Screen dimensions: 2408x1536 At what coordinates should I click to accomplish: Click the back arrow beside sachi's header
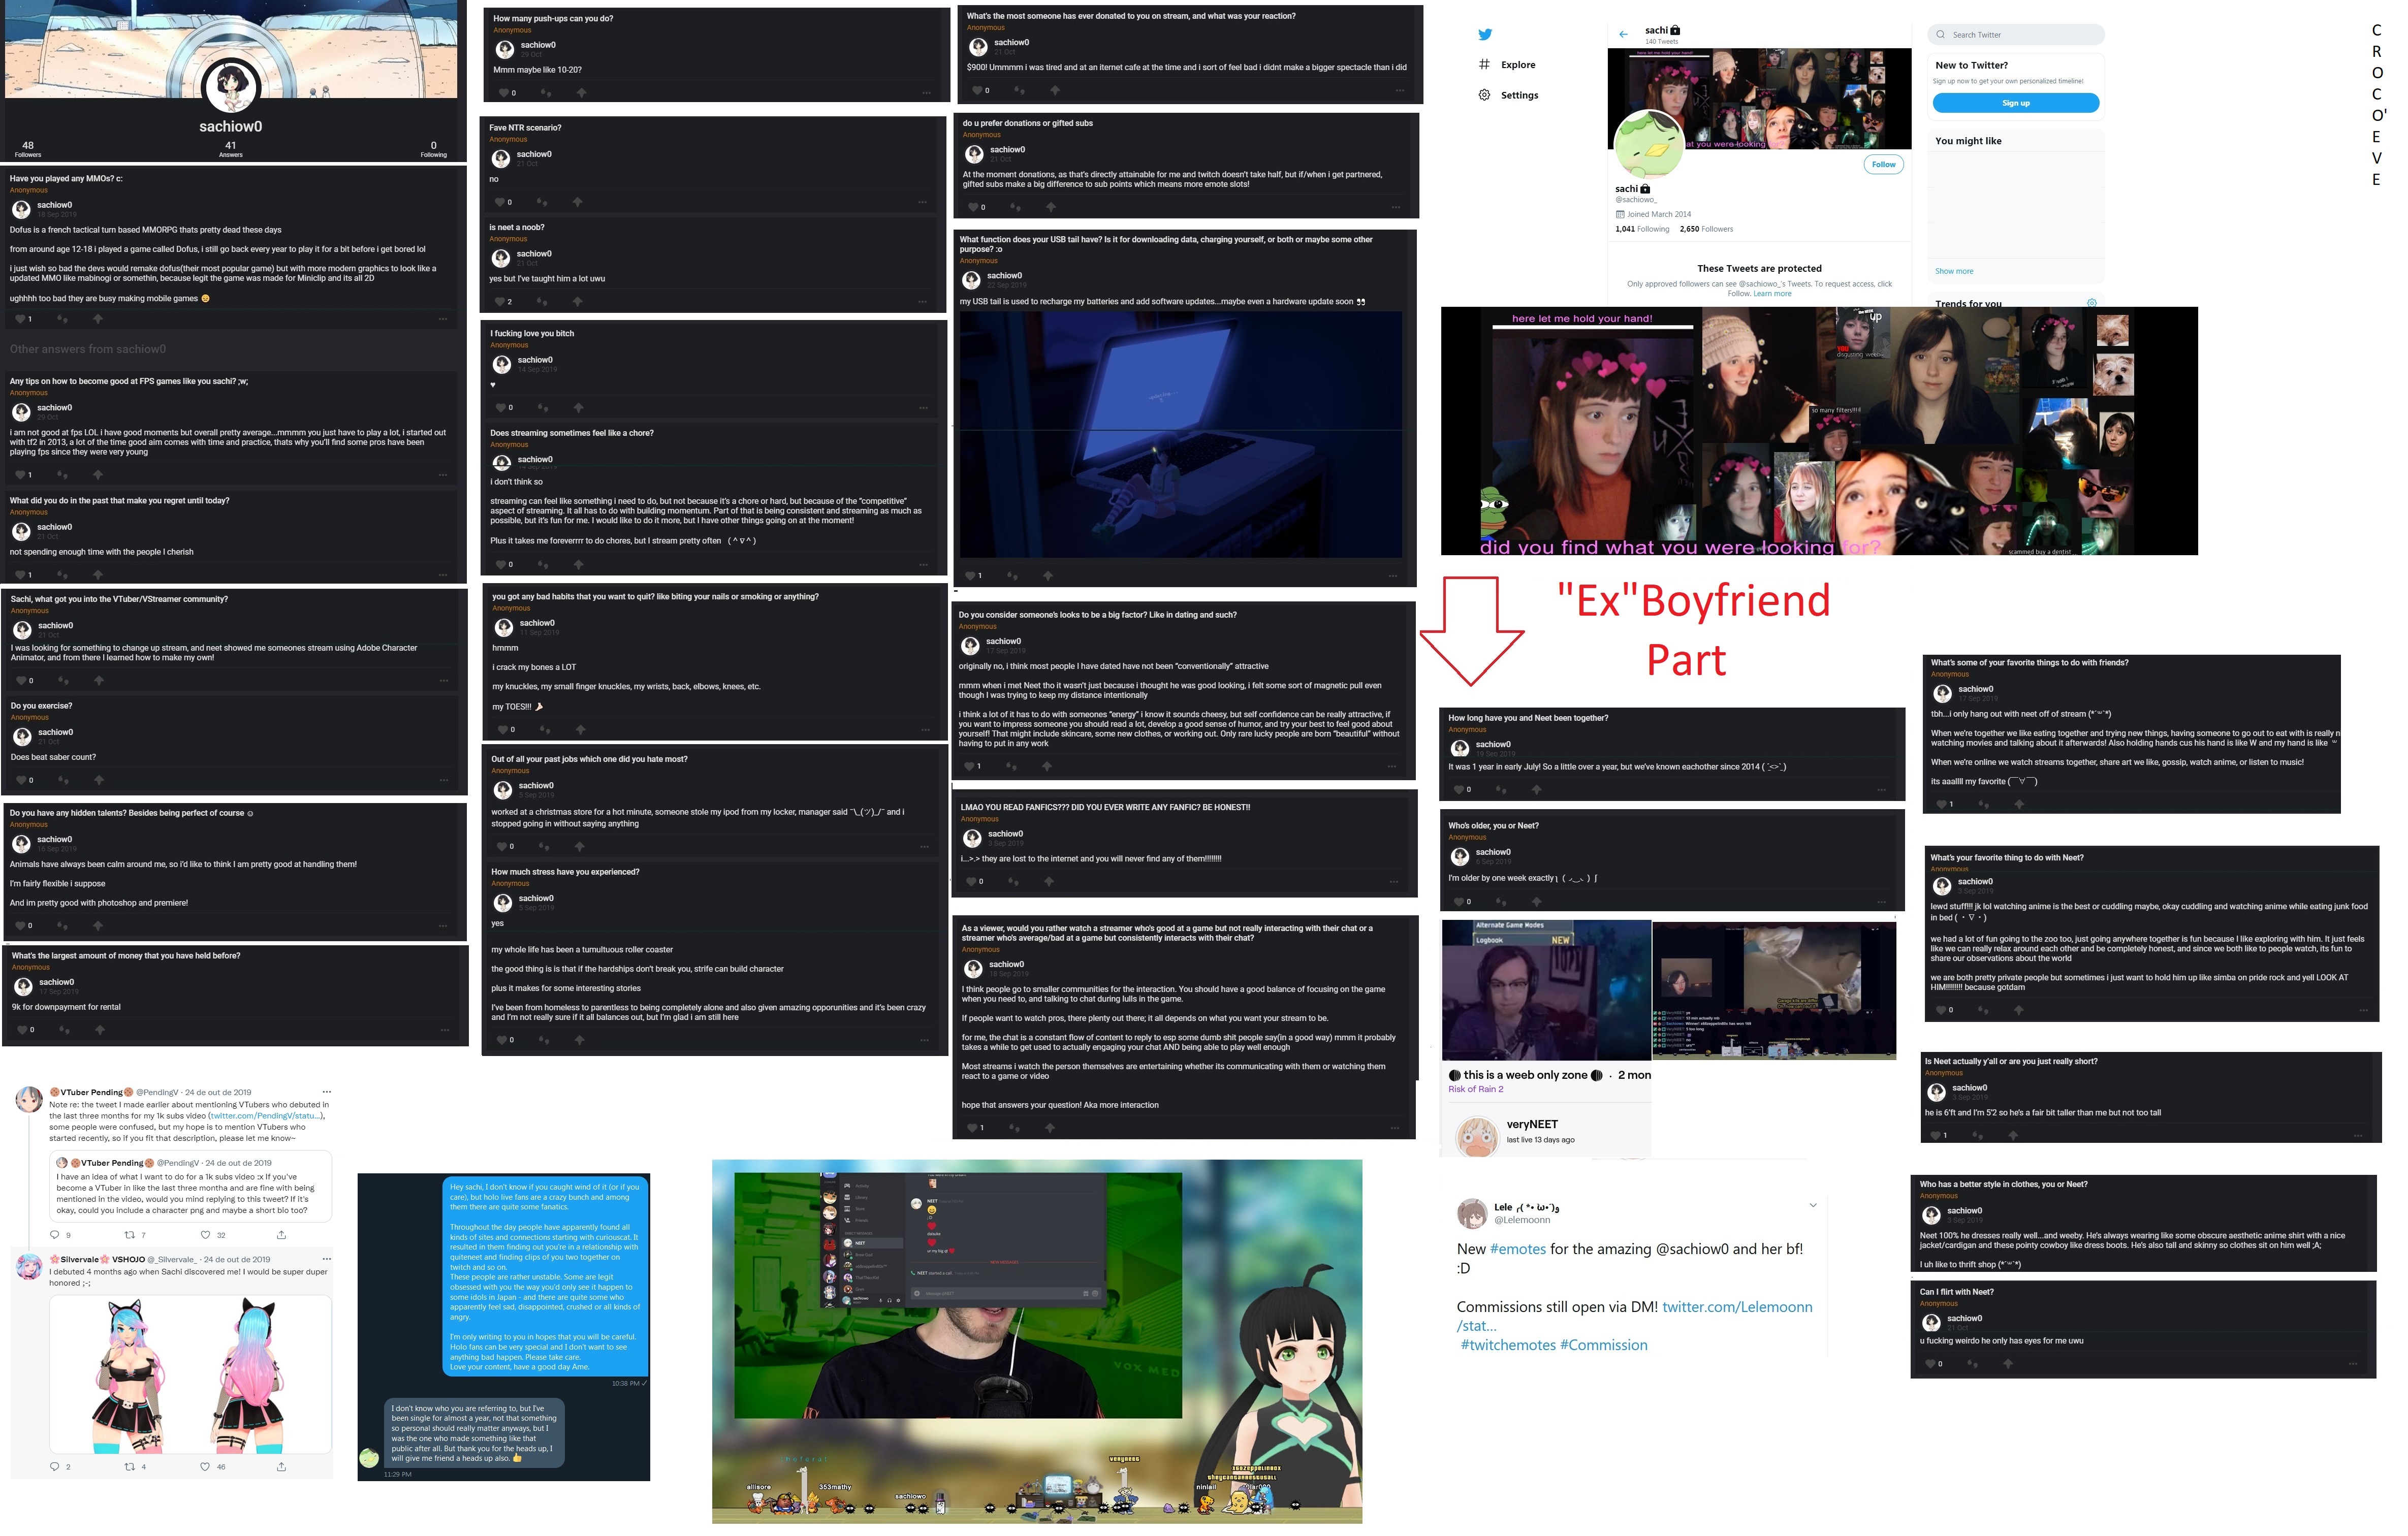point(1623,35)
